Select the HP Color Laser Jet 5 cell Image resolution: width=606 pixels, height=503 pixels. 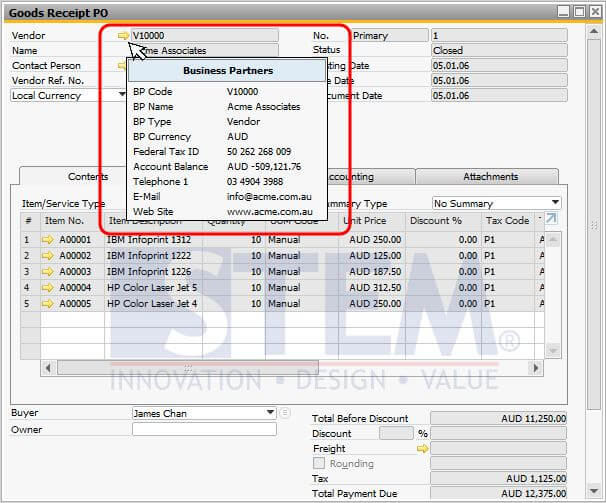tap(153, 287)
